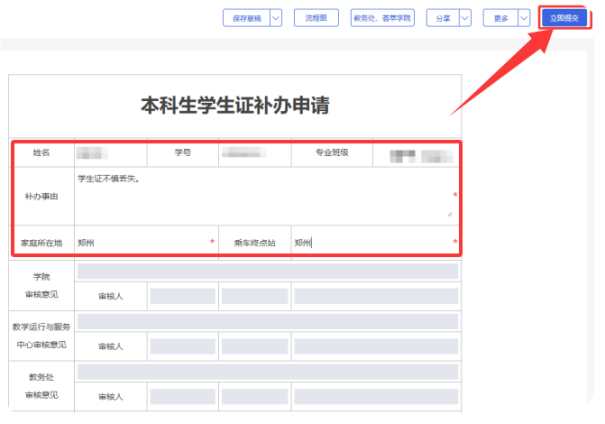The height and width of the screenshot is (424, 605).
Task: Expand the dropdown arrow beside 更多
Action: click(523, 18)
